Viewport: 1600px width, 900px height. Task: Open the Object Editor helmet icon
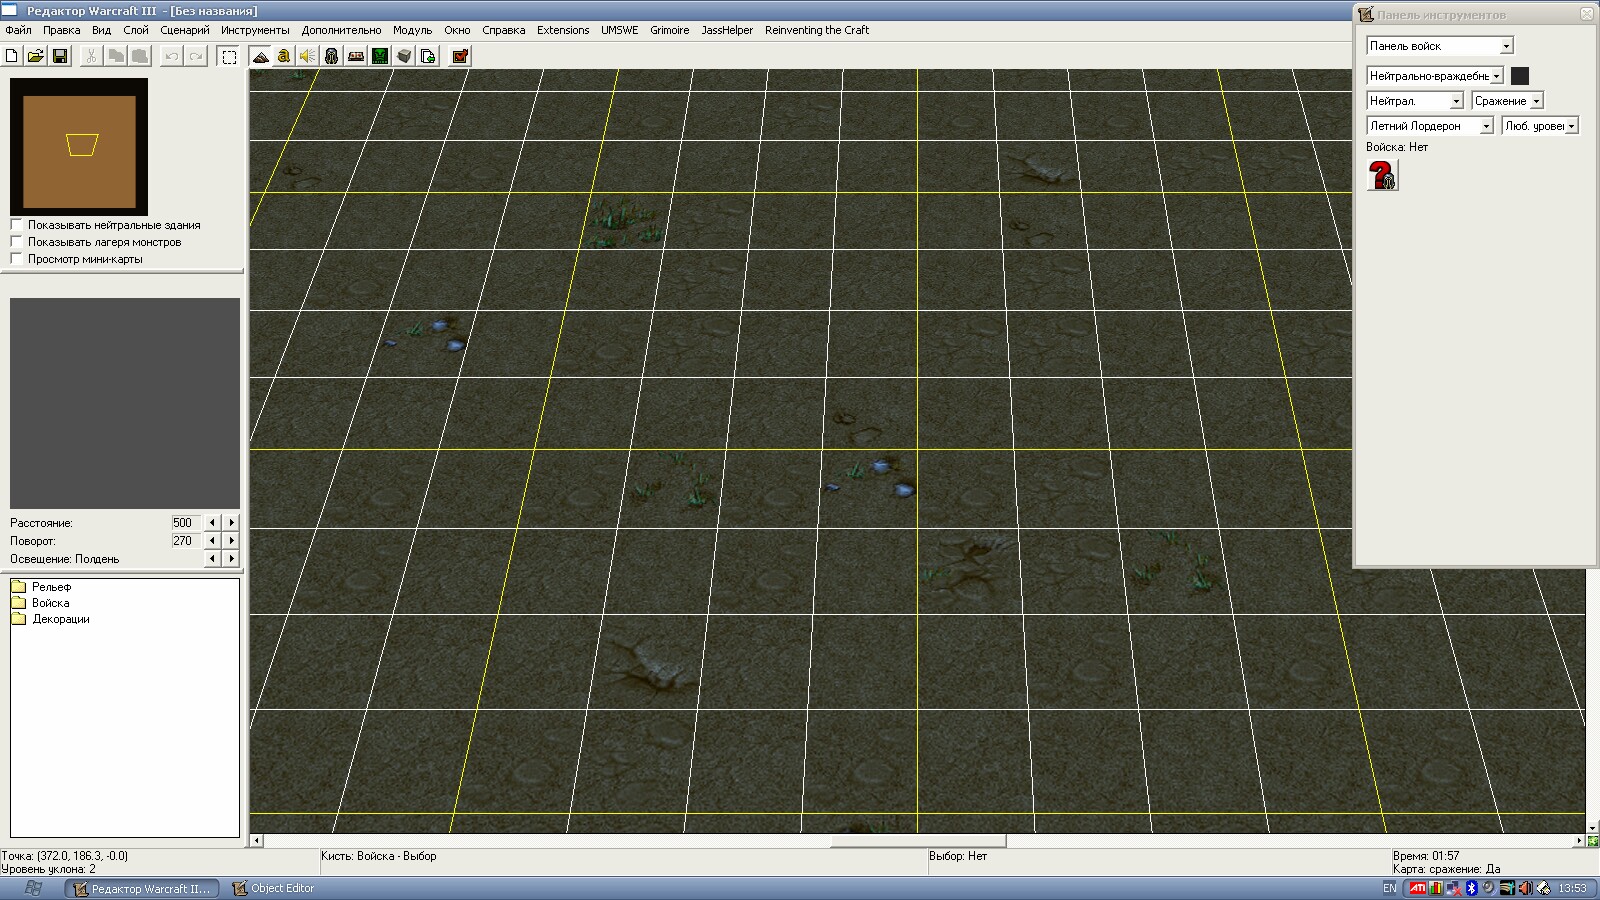(x=332, y=56)
